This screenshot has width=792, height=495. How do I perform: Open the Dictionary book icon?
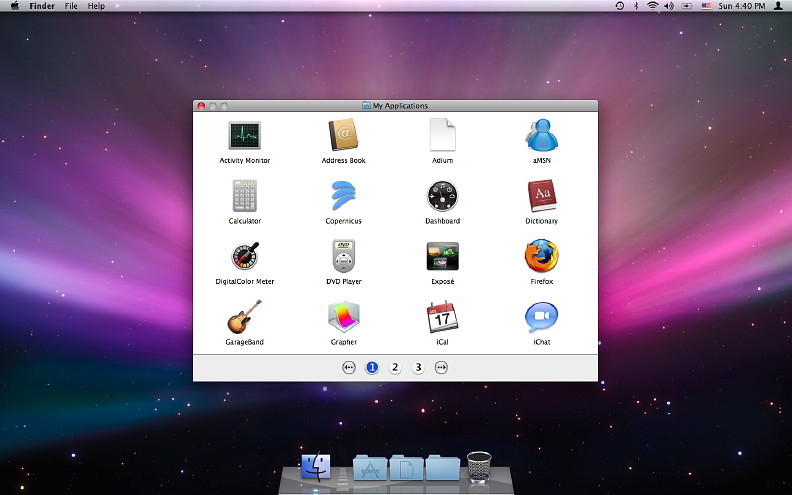[541, 195]
